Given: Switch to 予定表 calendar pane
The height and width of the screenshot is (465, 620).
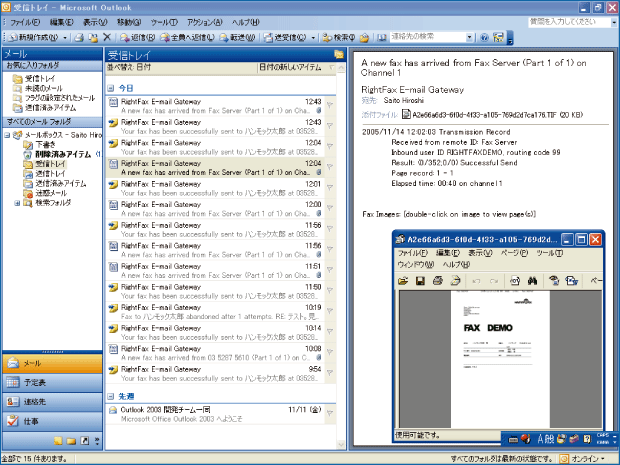Looking at the screenshot, I should (52, 382).
